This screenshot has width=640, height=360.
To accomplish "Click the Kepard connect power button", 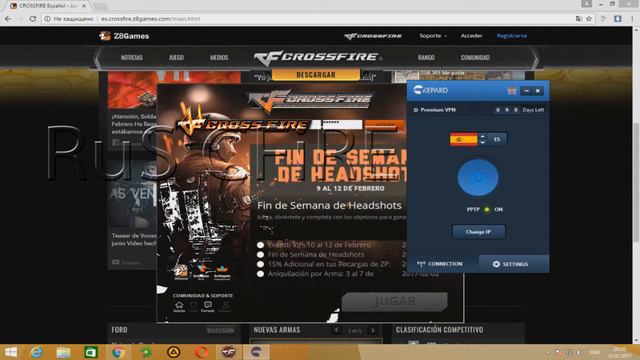I will coord(478,178).
